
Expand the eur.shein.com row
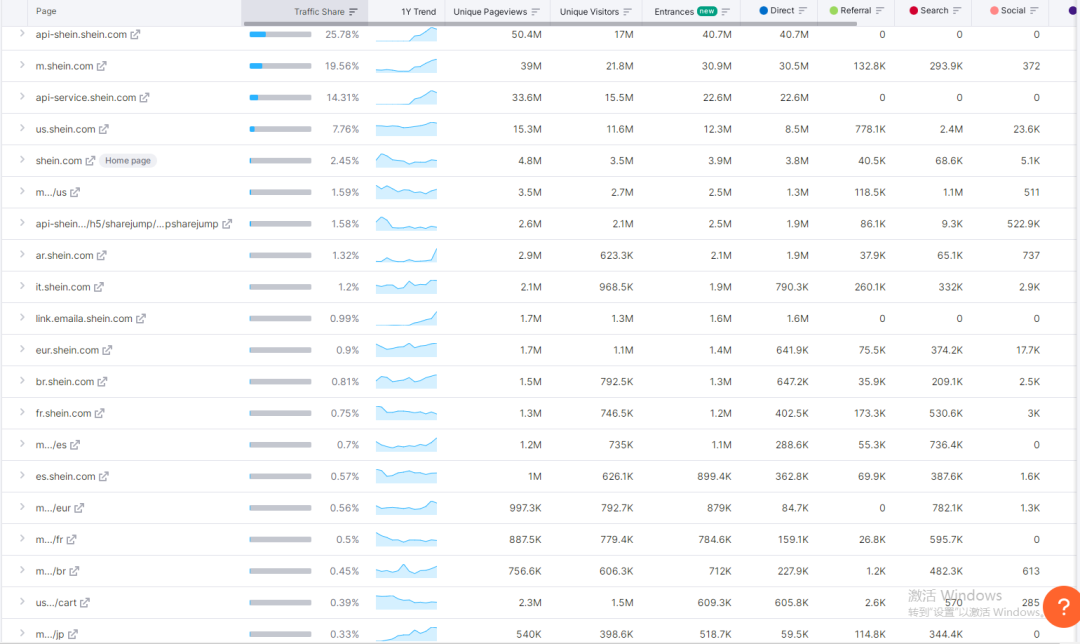pyautogui.click(x=22, y=349)
